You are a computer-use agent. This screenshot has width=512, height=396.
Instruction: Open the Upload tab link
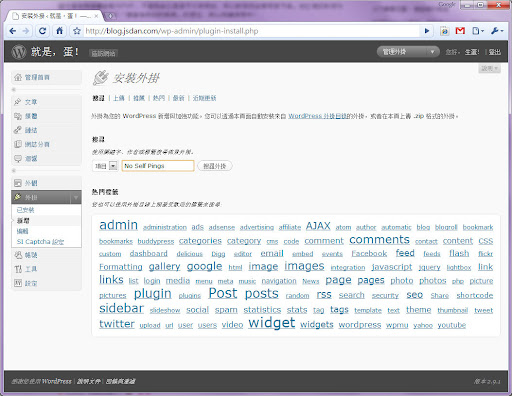(x=119, y=98)
